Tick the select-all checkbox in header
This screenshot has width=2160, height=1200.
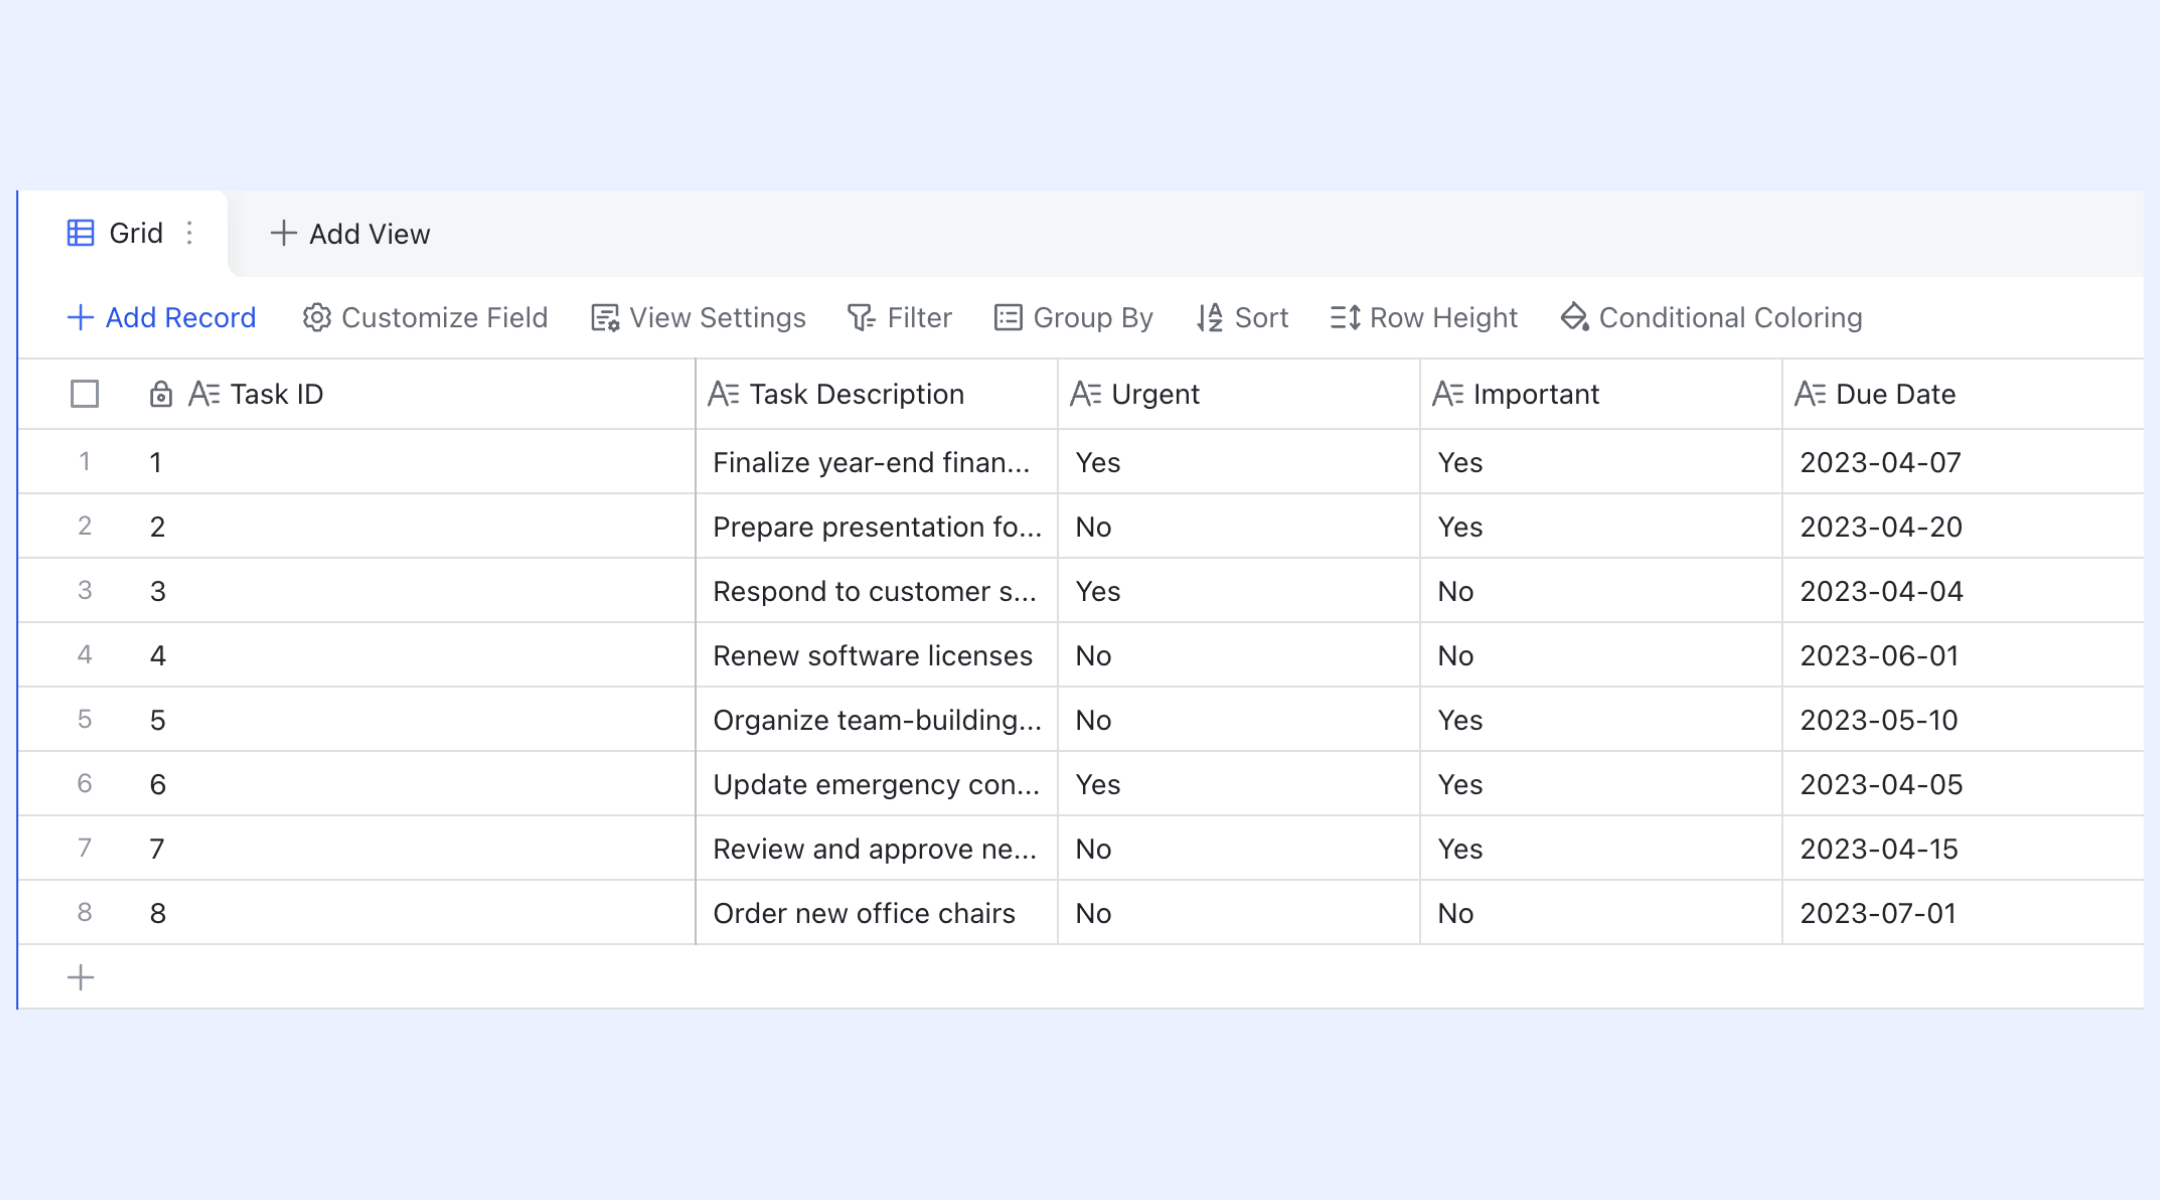pos(85,394)
